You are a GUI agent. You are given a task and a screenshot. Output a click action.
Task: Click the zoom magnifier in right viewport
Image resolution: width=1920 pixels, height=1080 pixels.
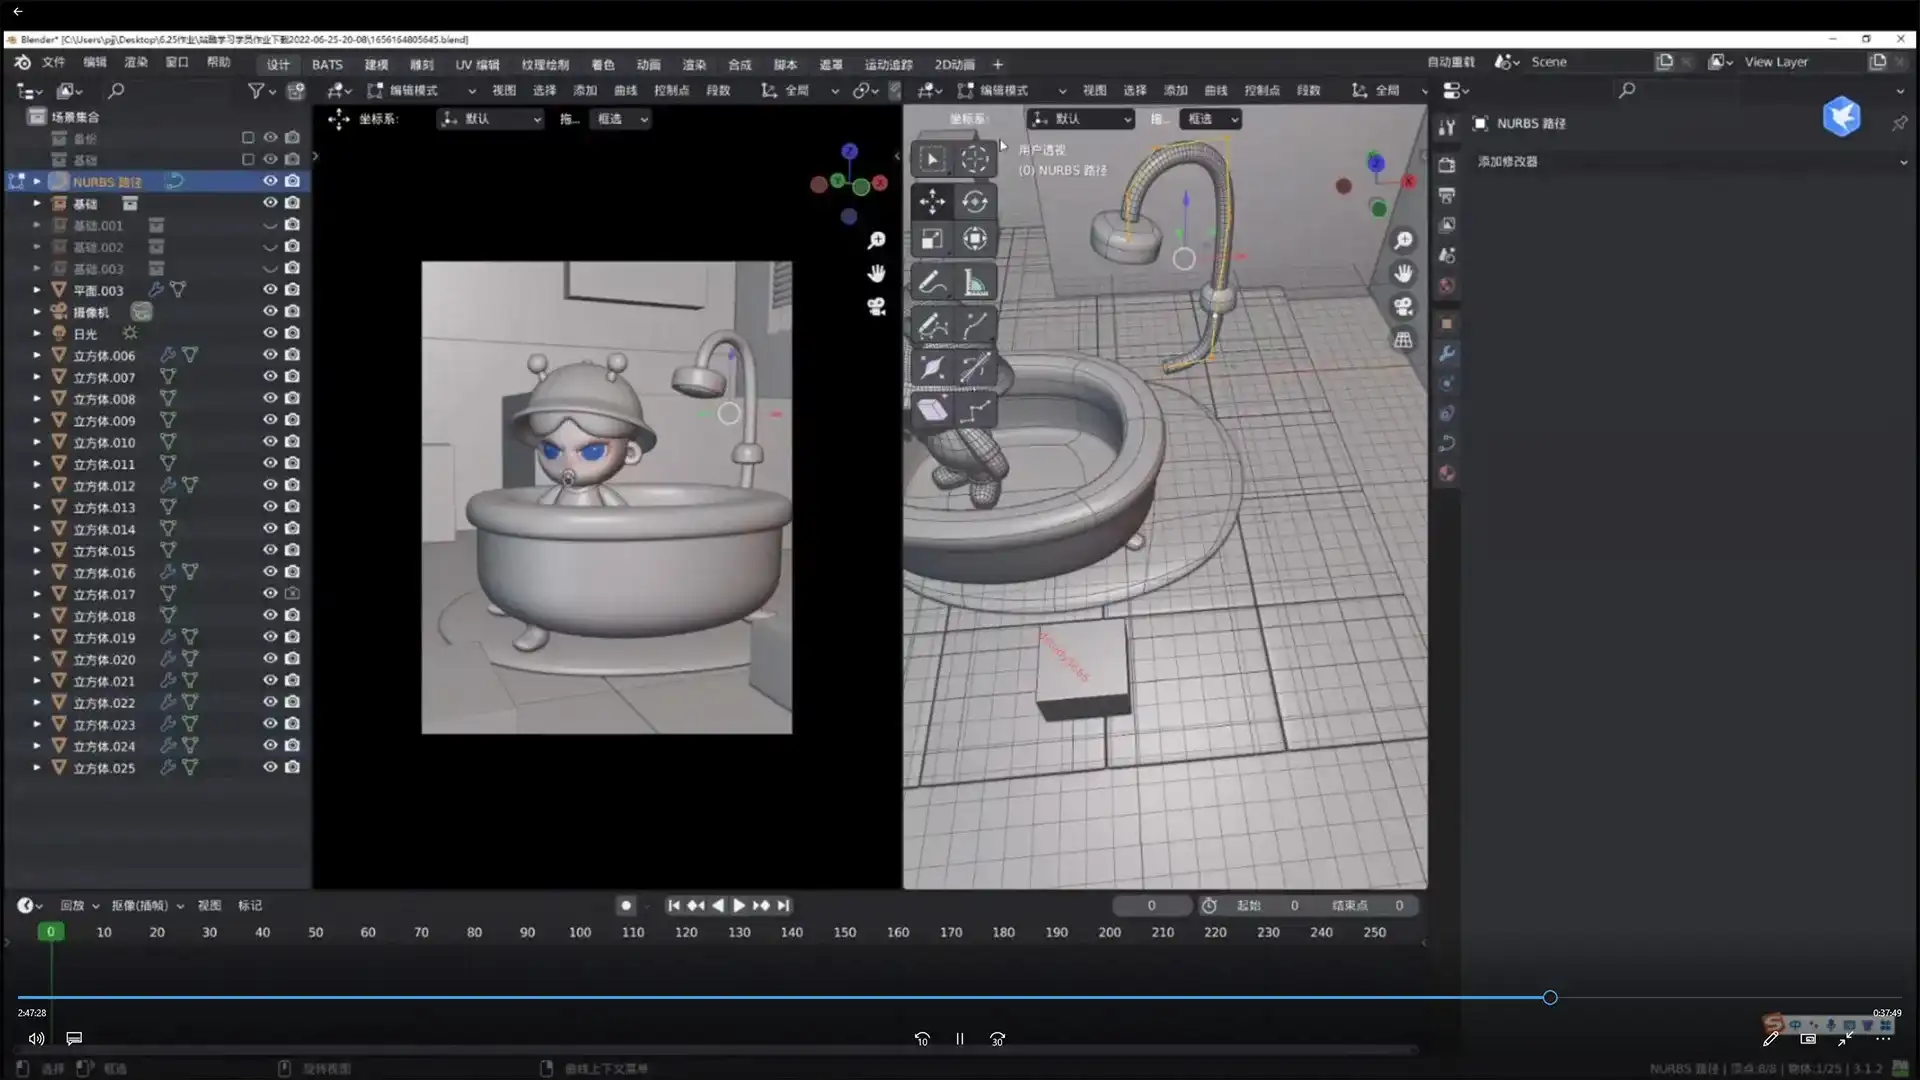tap(1403, 240)
